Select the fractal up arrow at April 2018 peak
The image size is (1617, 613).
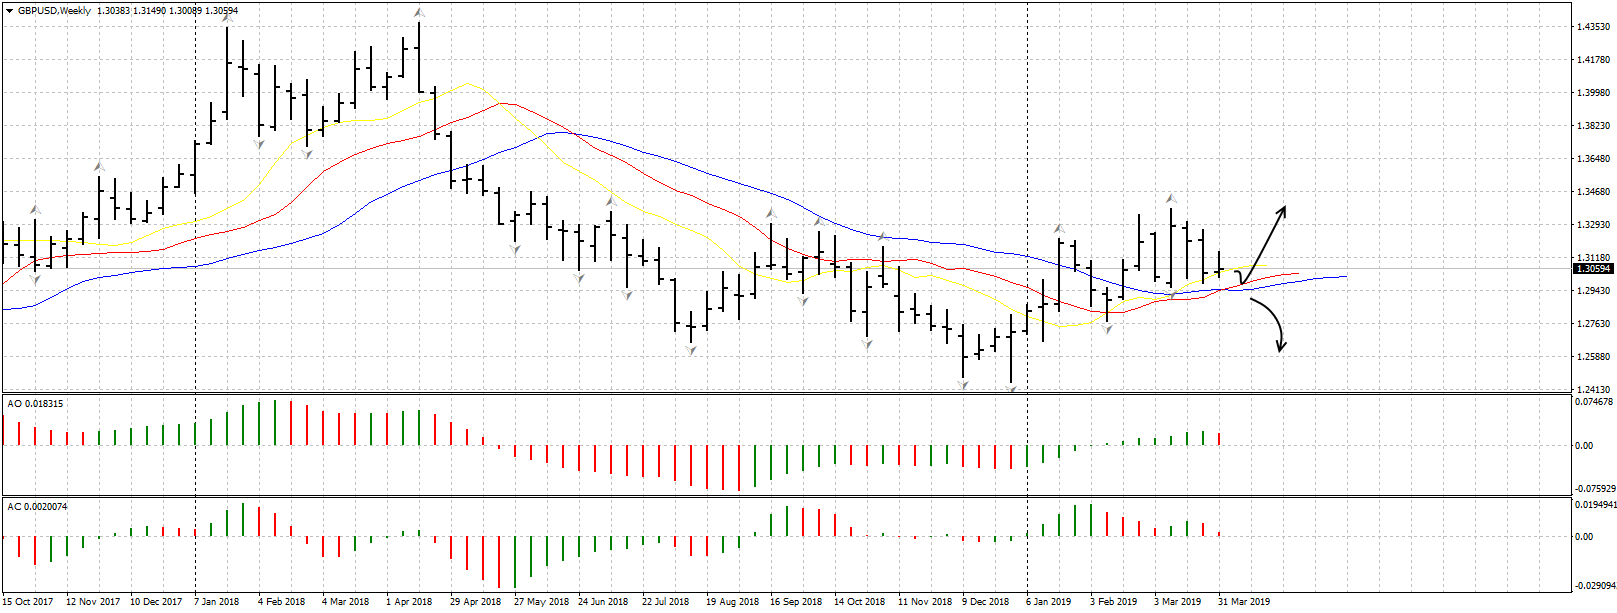click(x=419, y=13)
